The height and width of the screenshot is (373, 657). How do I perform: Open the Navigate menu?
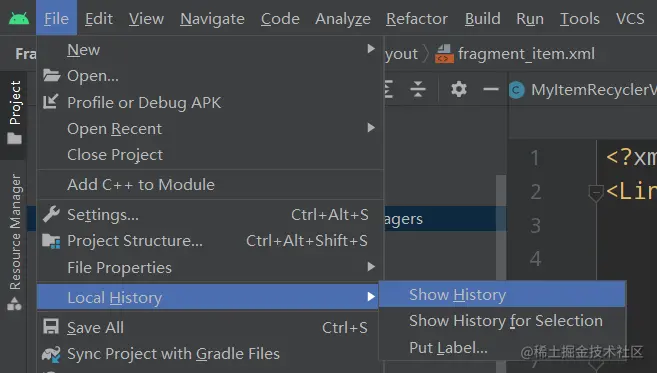[x=212, y=18]
